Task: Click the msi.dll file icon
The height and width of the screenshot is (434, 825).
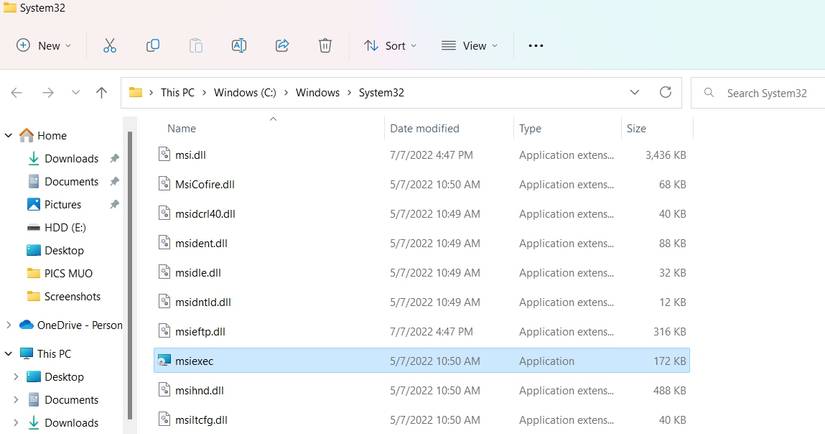Action: [x=164, y=154]
